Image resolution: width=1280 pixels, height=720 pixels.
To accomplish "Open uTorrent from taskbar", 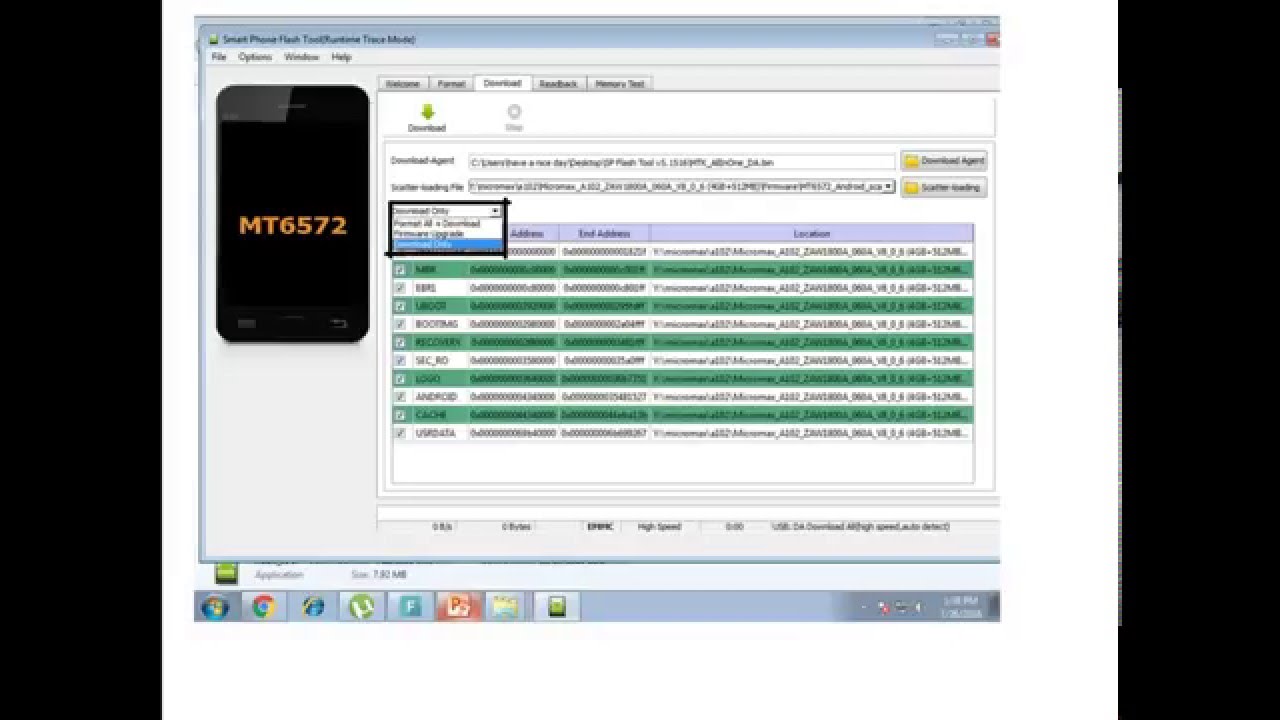I will coord(361,606).
